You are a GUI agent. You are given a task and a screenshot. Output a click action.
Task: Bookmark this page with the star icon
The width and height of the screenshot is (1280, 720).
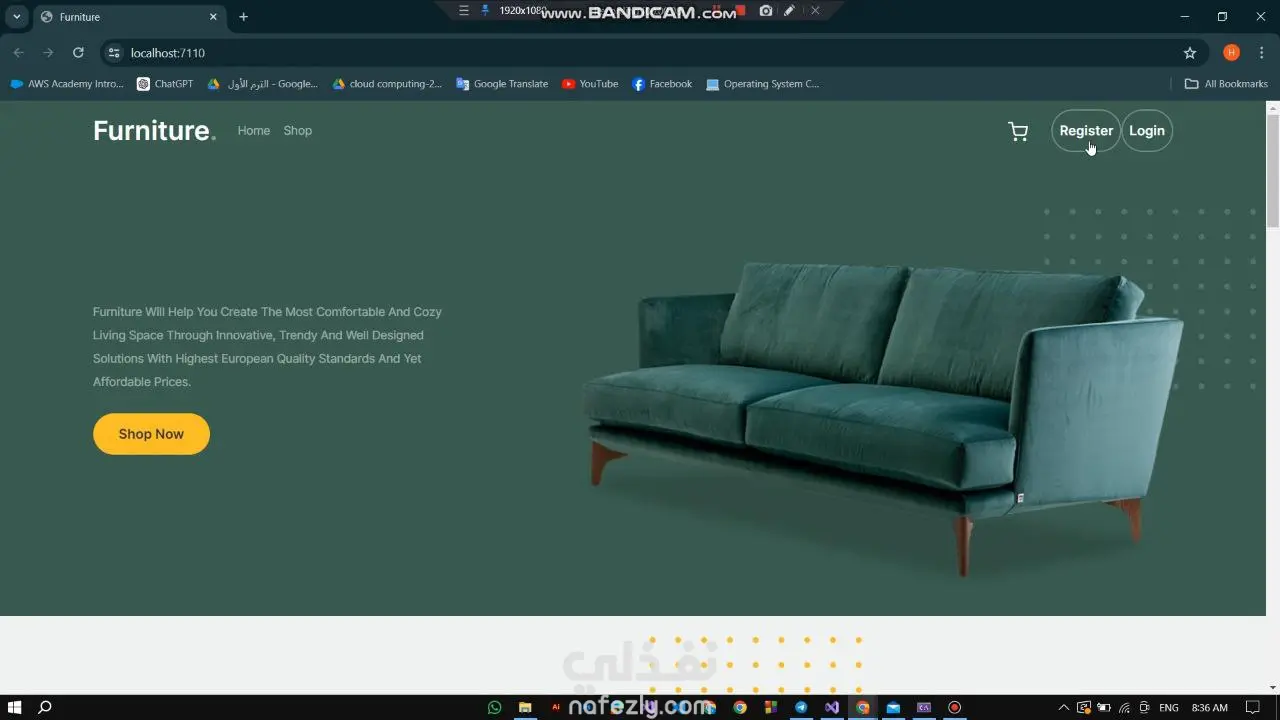coord(1189,53)
